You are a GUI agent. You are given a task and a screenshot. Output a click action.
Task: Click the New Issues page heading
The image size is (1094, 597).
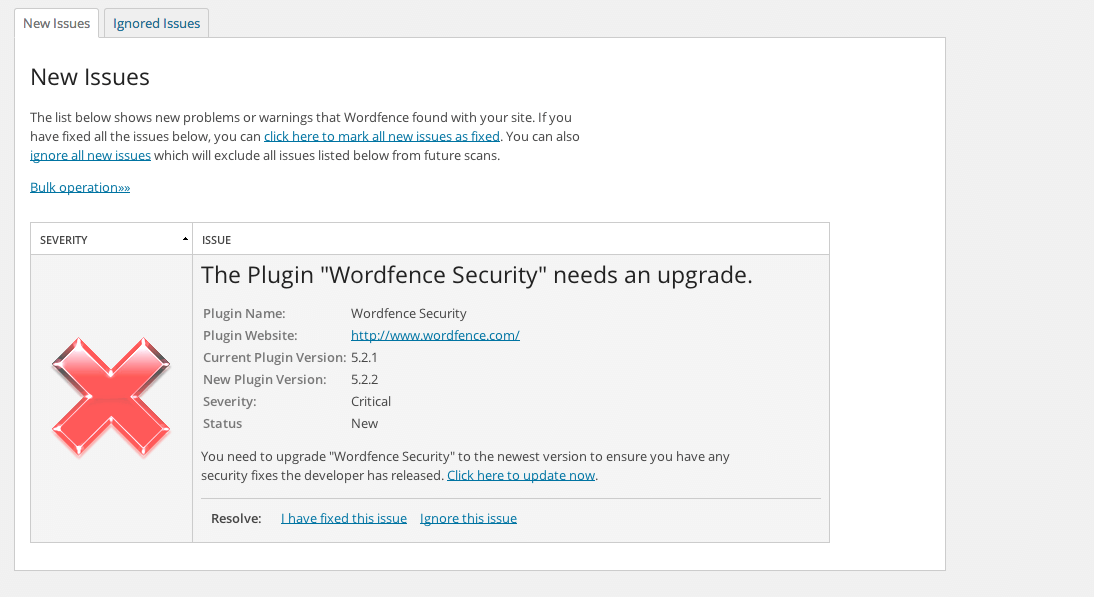pyautogui.click(x=90, y=77)
